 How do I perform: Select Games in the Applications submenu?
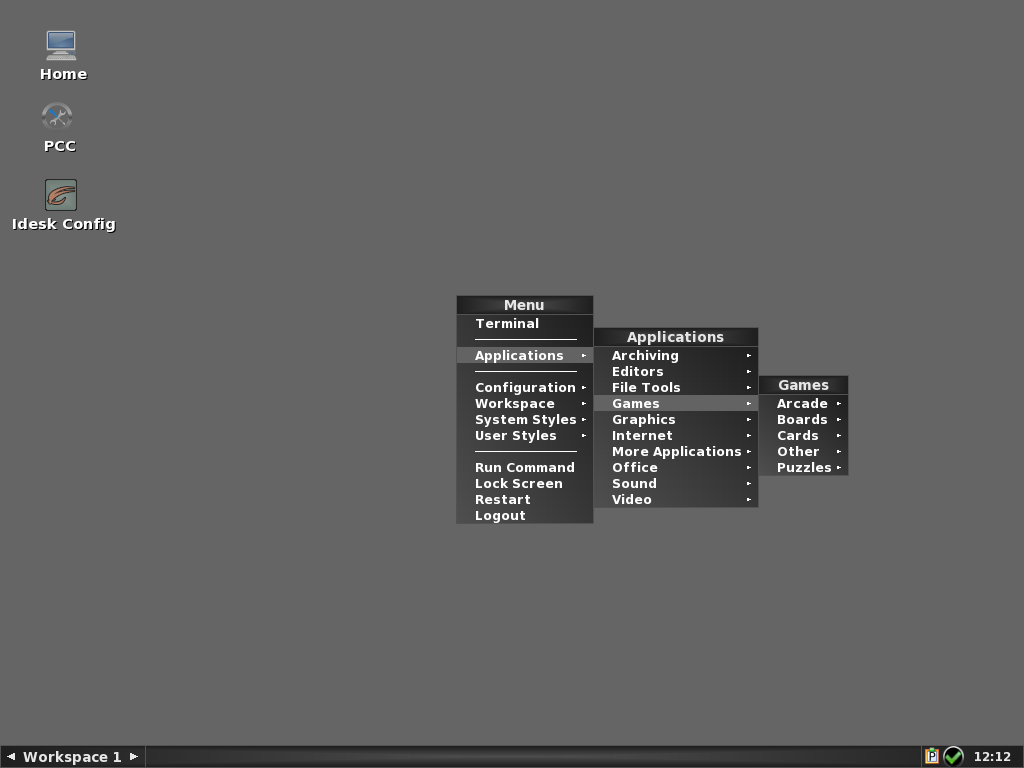[676, 404]
